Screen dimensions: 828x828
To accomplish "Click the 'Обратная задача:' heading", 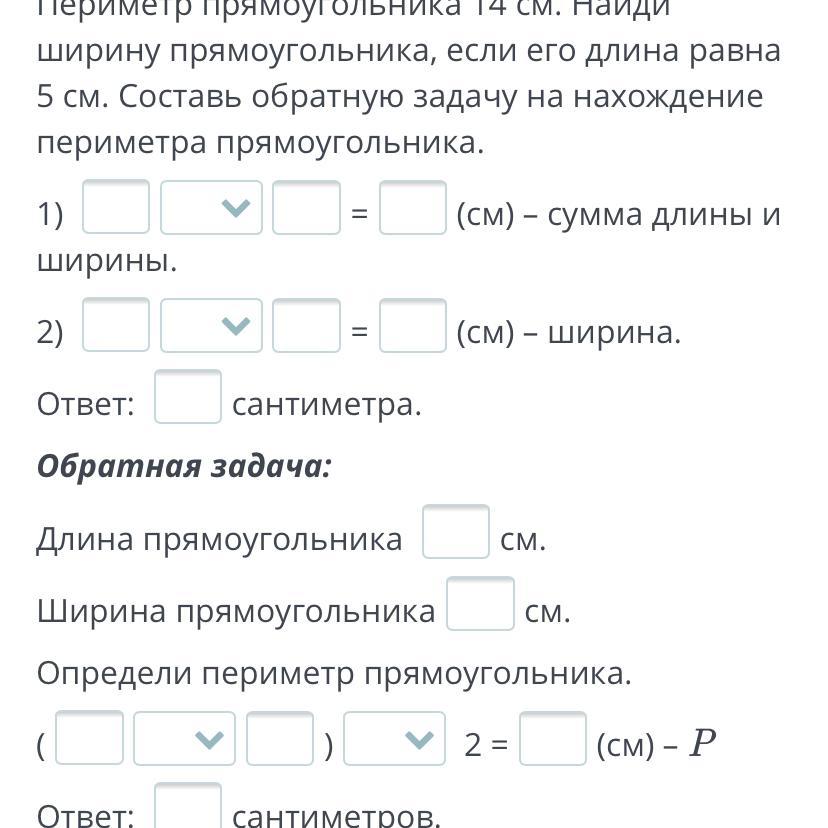I will click(x=184, y=466).
